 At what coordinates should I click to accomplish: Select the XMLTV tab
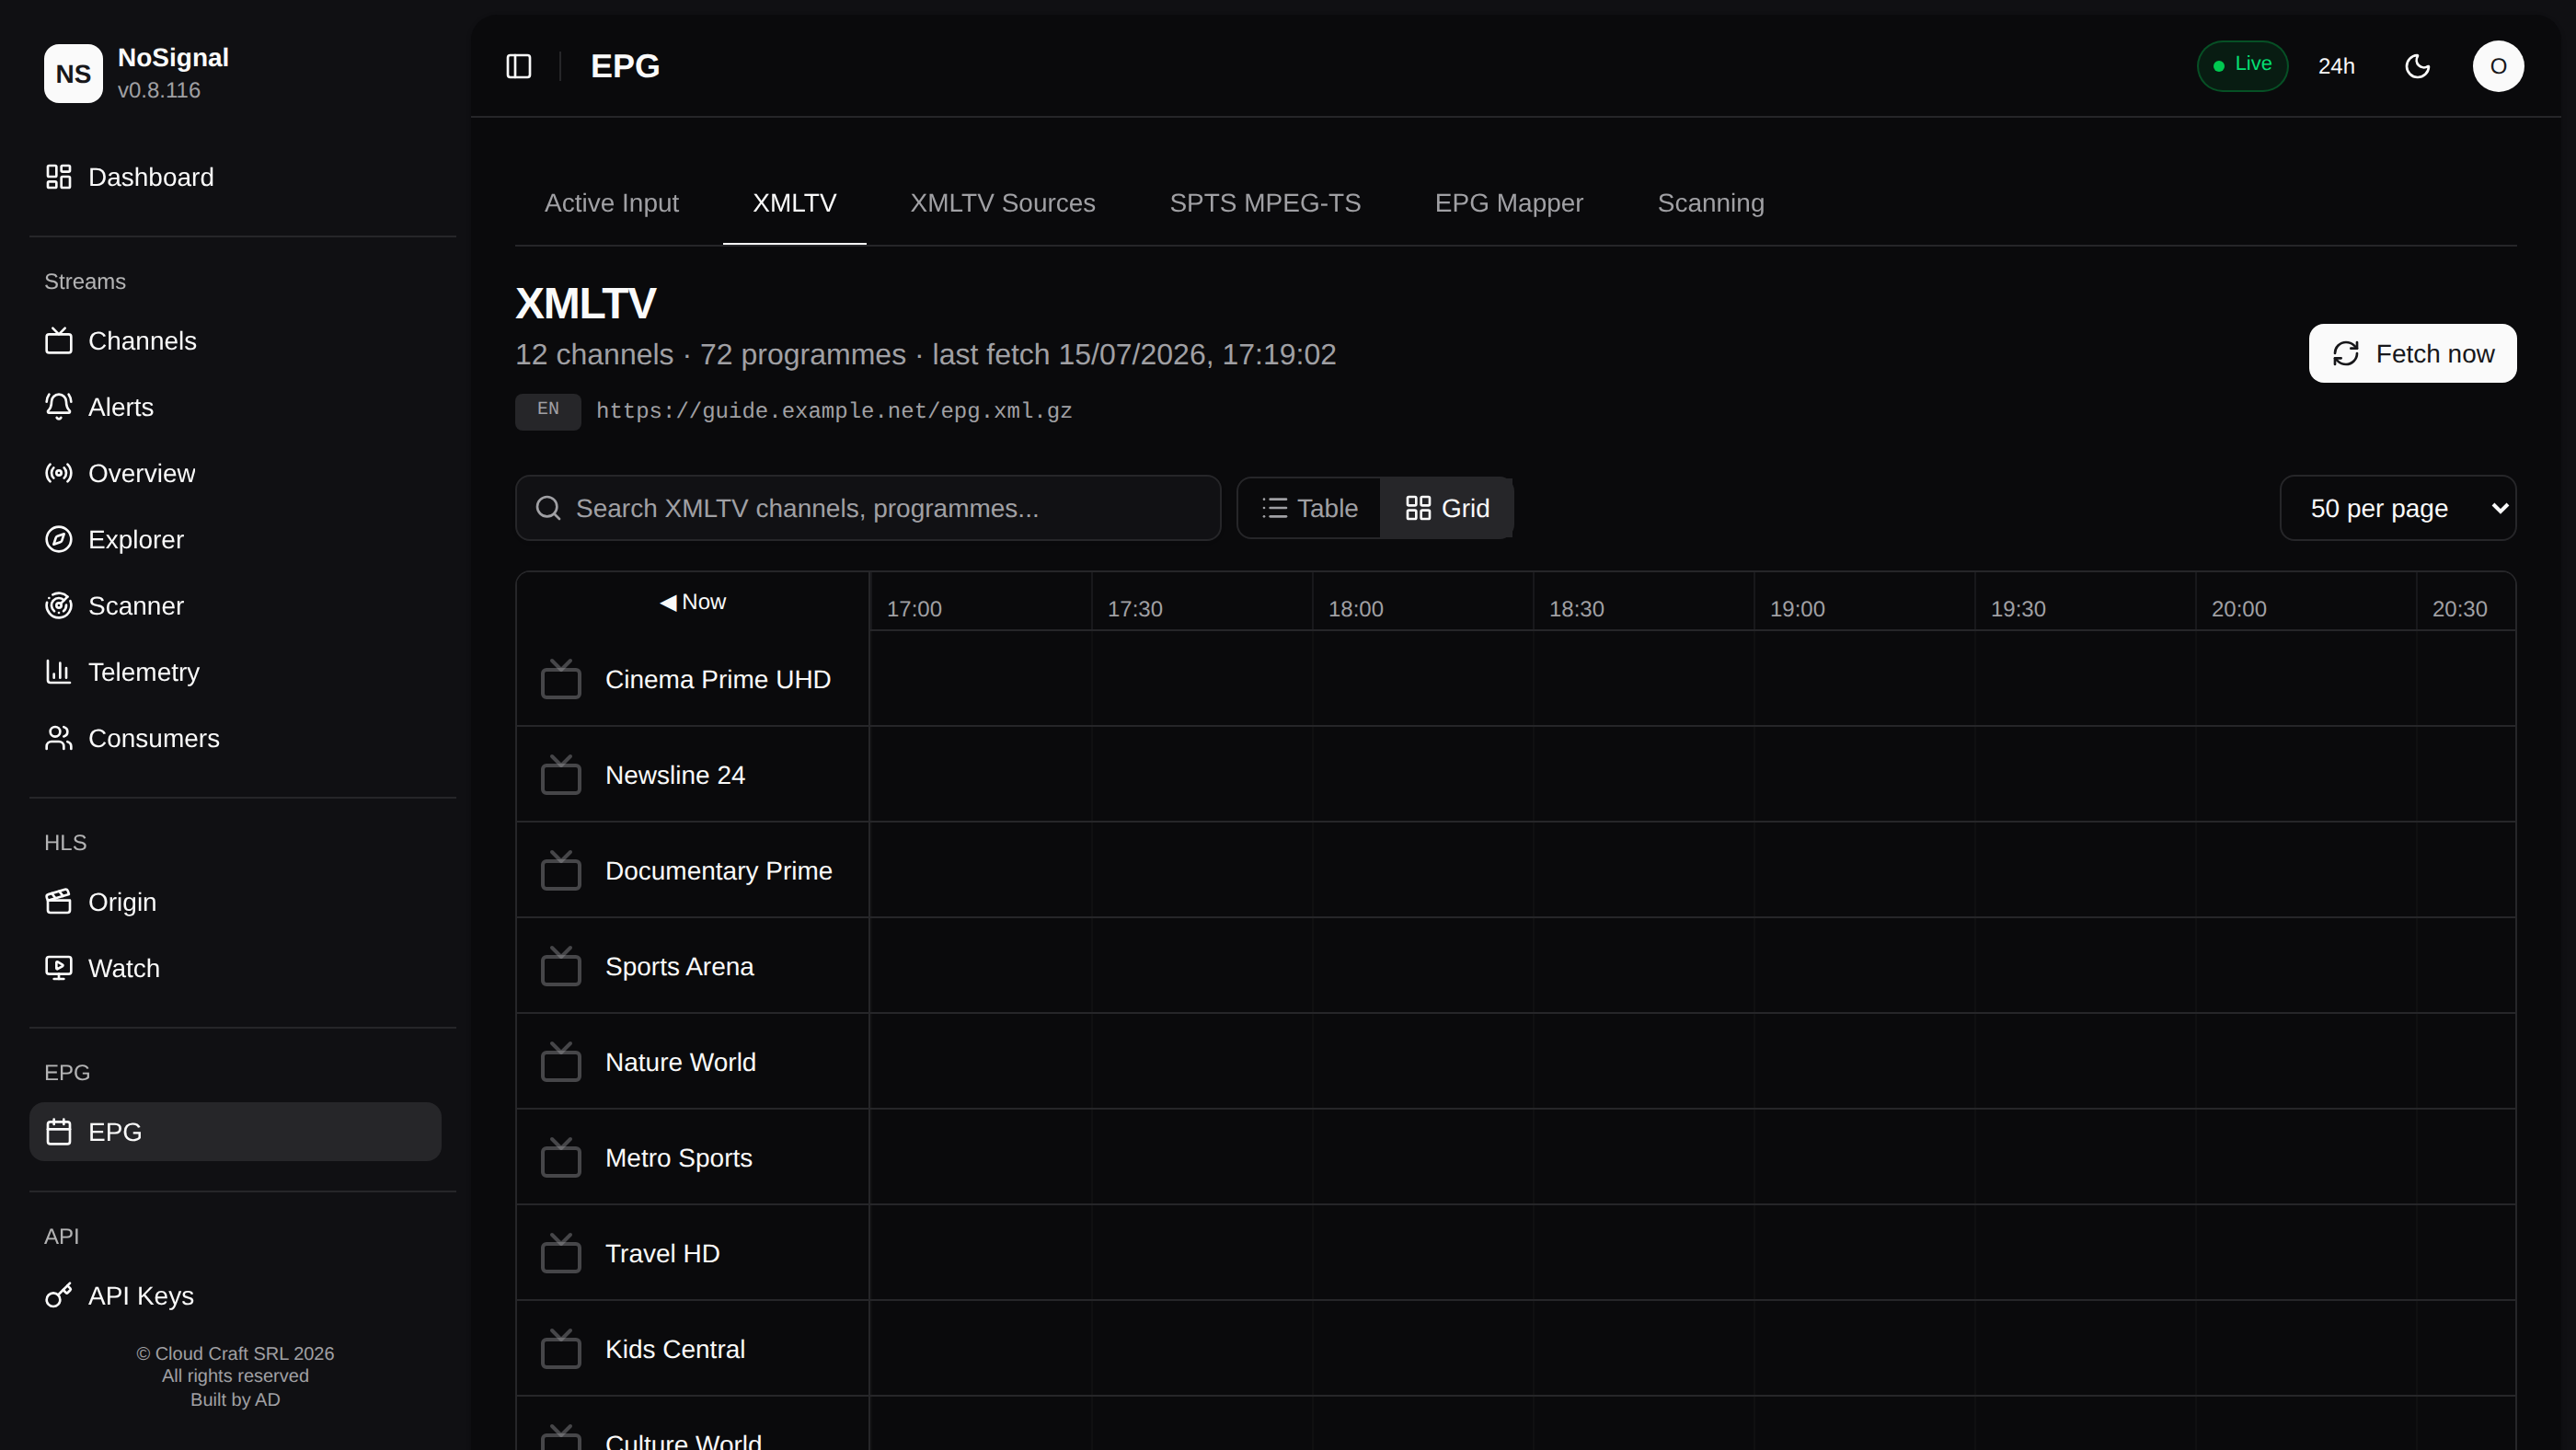[794, 203]
